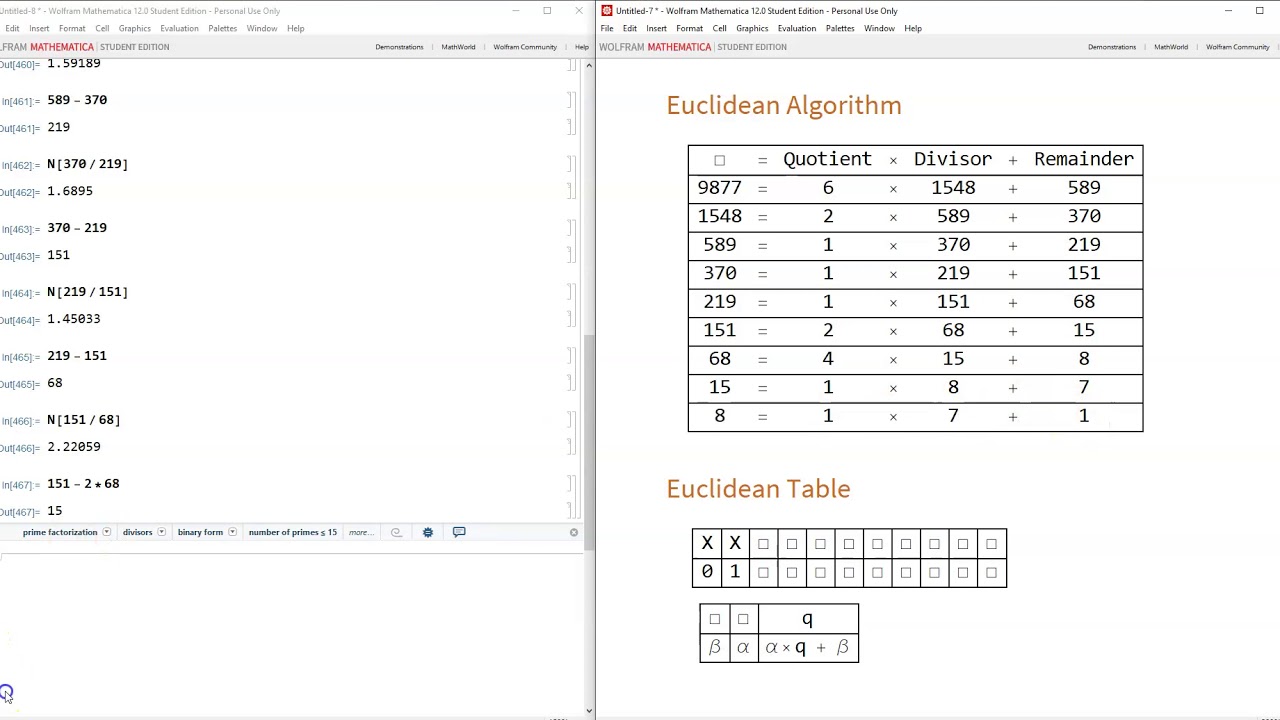Minimize the right Mathematica window
This screenshot has height=720, width=1280.
pos(1228,11)
